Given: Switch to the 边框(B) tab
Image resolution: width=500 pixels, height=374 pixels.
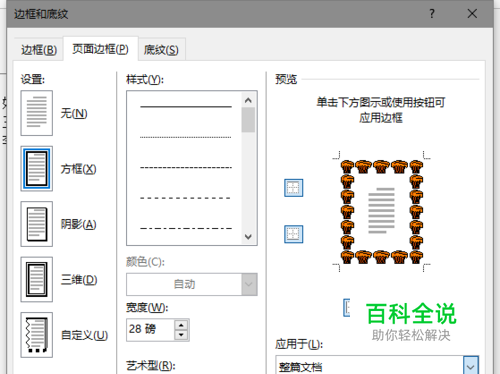Looking at the screenshot, I should point(39,50).
